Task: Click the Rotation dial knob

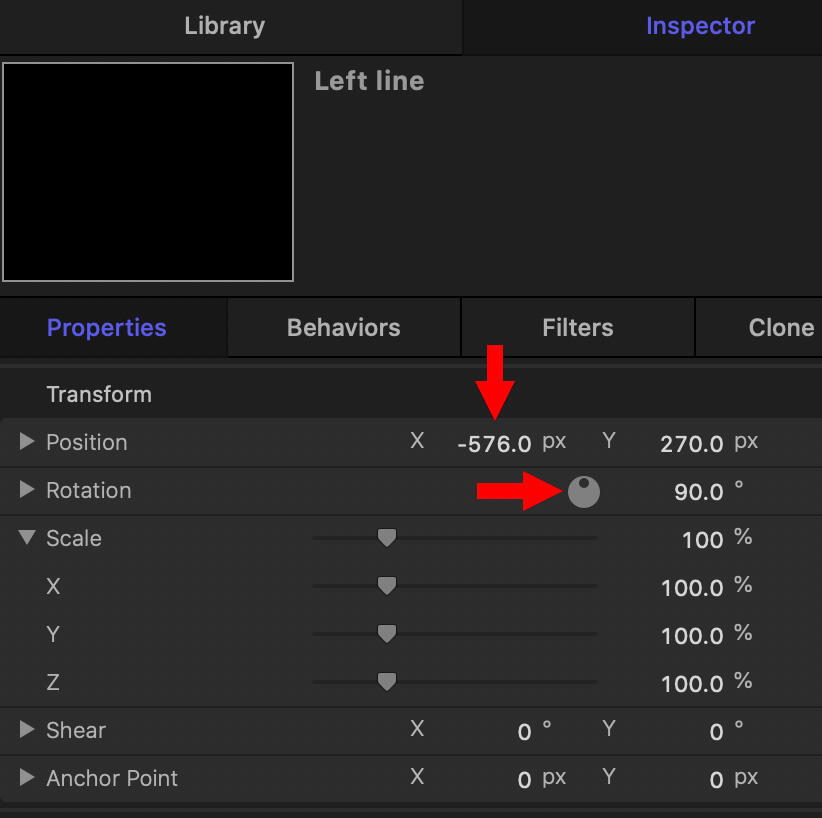Action: (583, 492)
